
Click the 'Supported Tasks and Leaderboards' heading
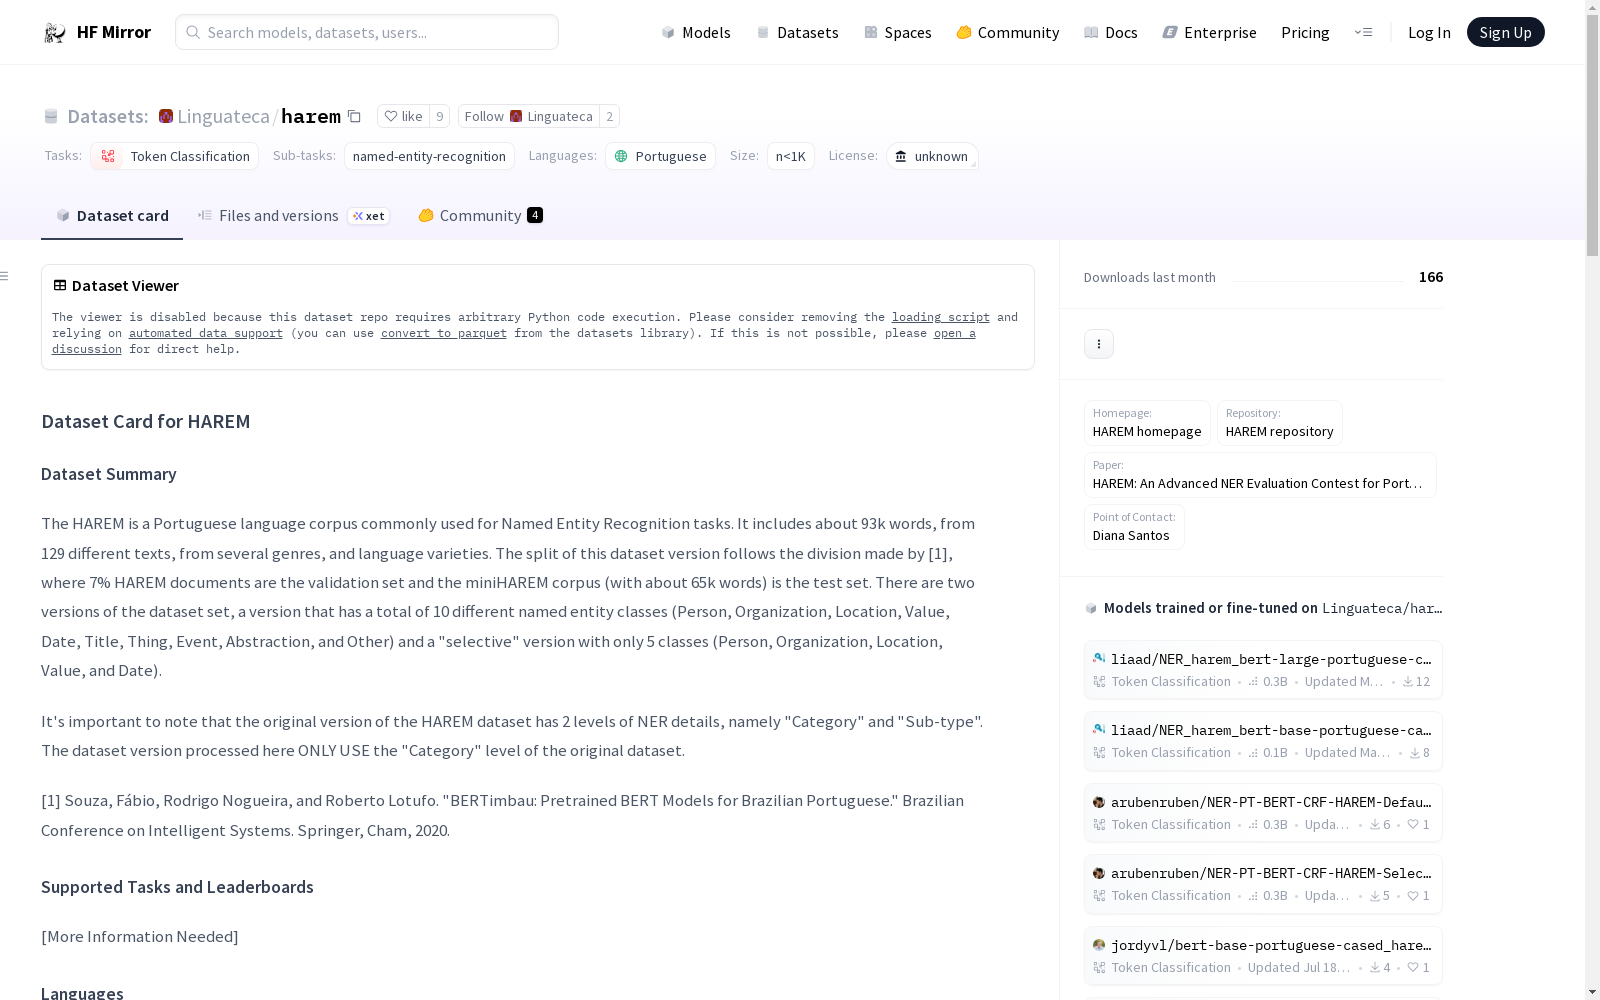click(x=177, y=887)
